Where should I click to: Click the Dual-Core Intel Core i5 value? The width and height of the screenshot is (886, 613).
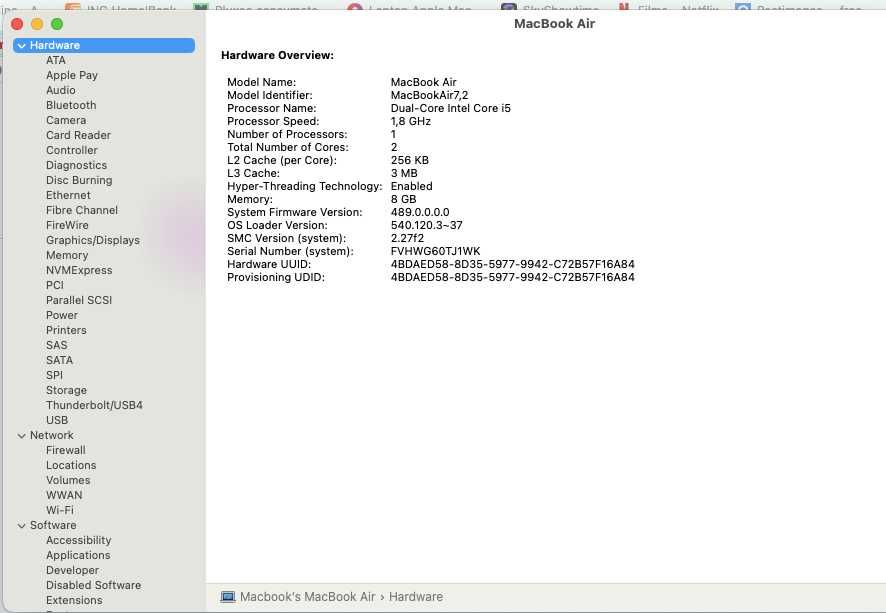450,108
